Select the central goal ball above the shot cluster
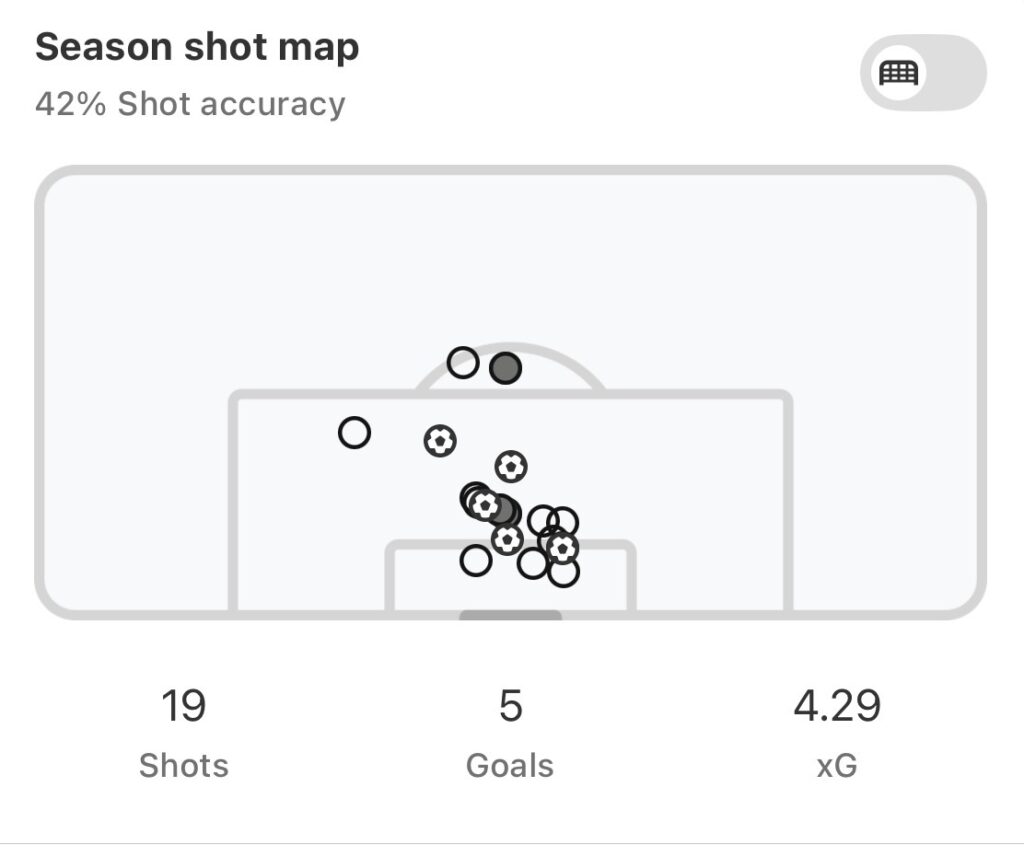 pos(511,466)
